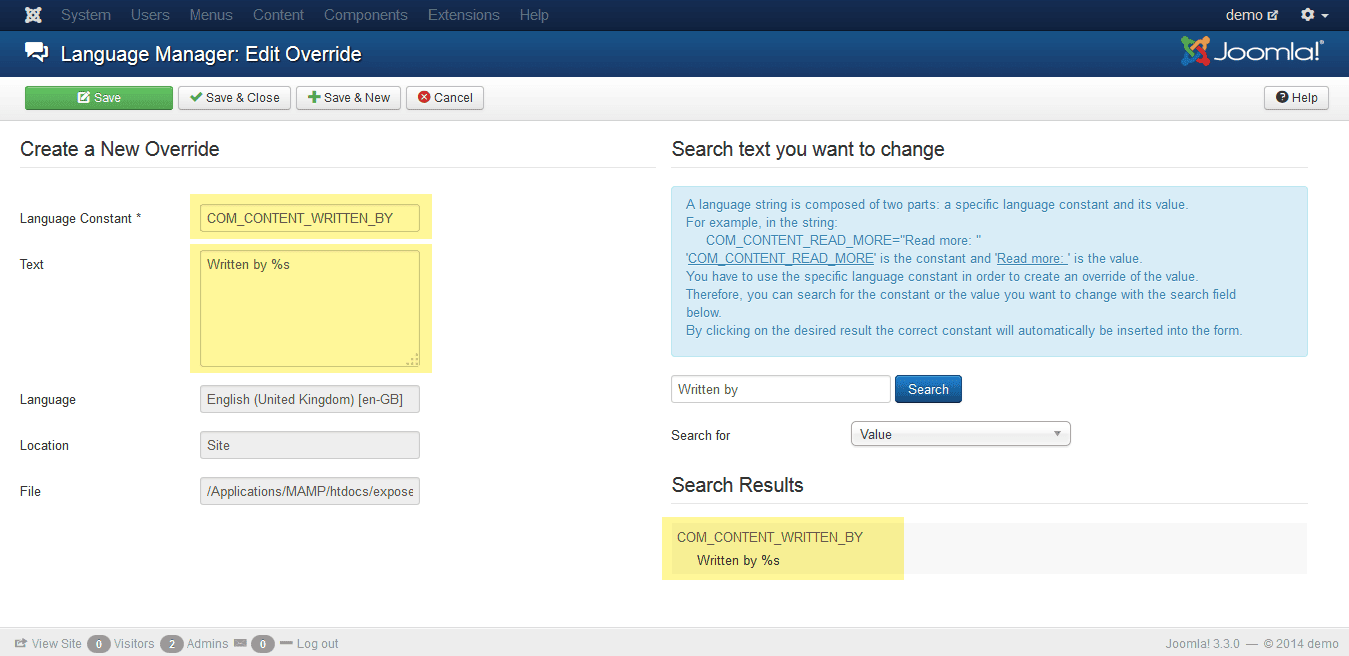This screenshot has height=656, width=1349.
Task: Cancel the override edit
Action: (445, 97)
